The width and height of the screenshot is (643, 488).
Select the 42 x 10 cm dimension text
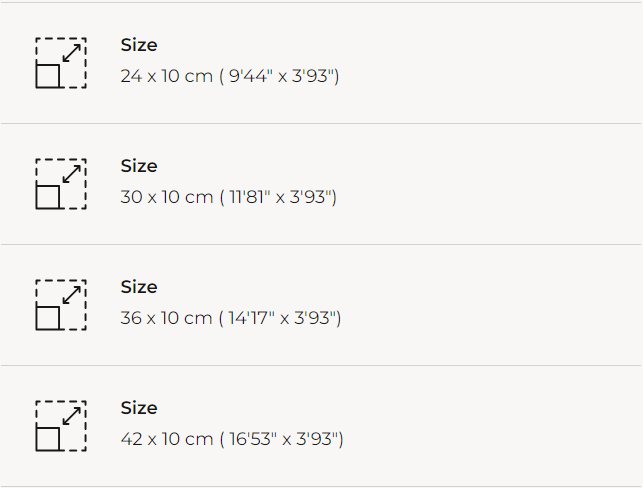click(166, 439)
